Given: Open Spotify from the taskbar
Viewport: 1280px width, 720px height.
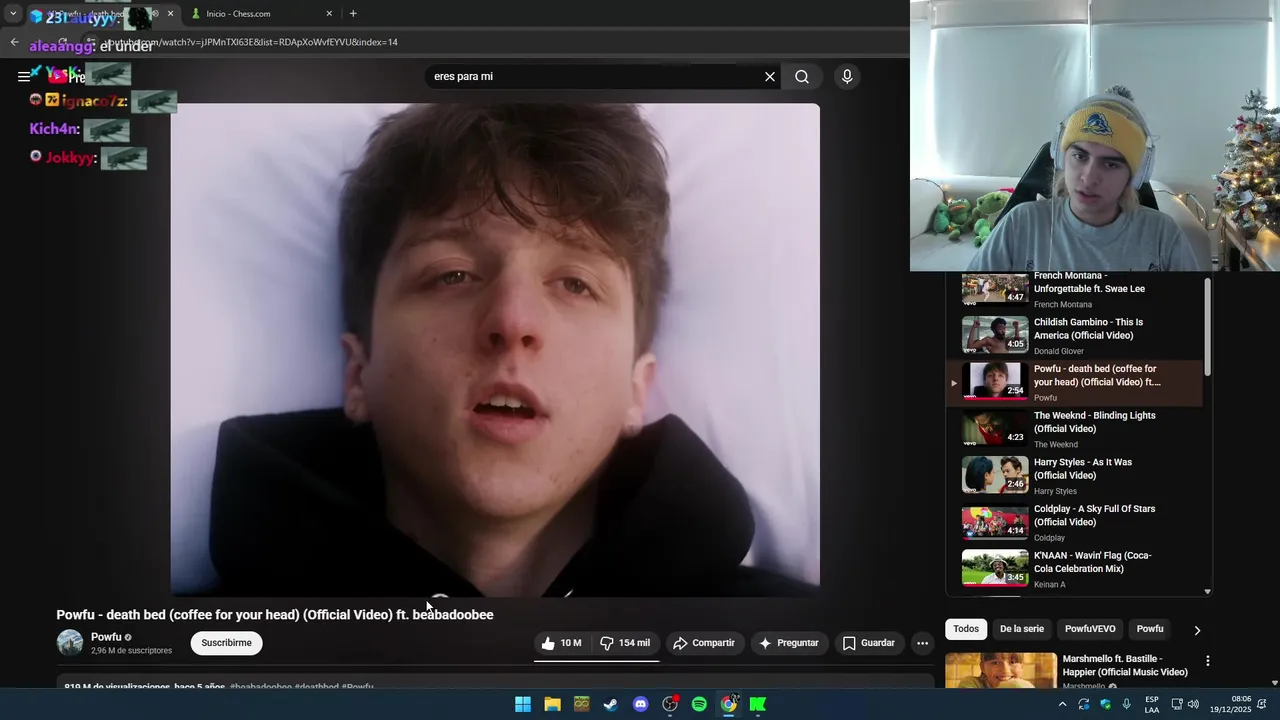Looking at the screenshot, I should tap(699, 704).
